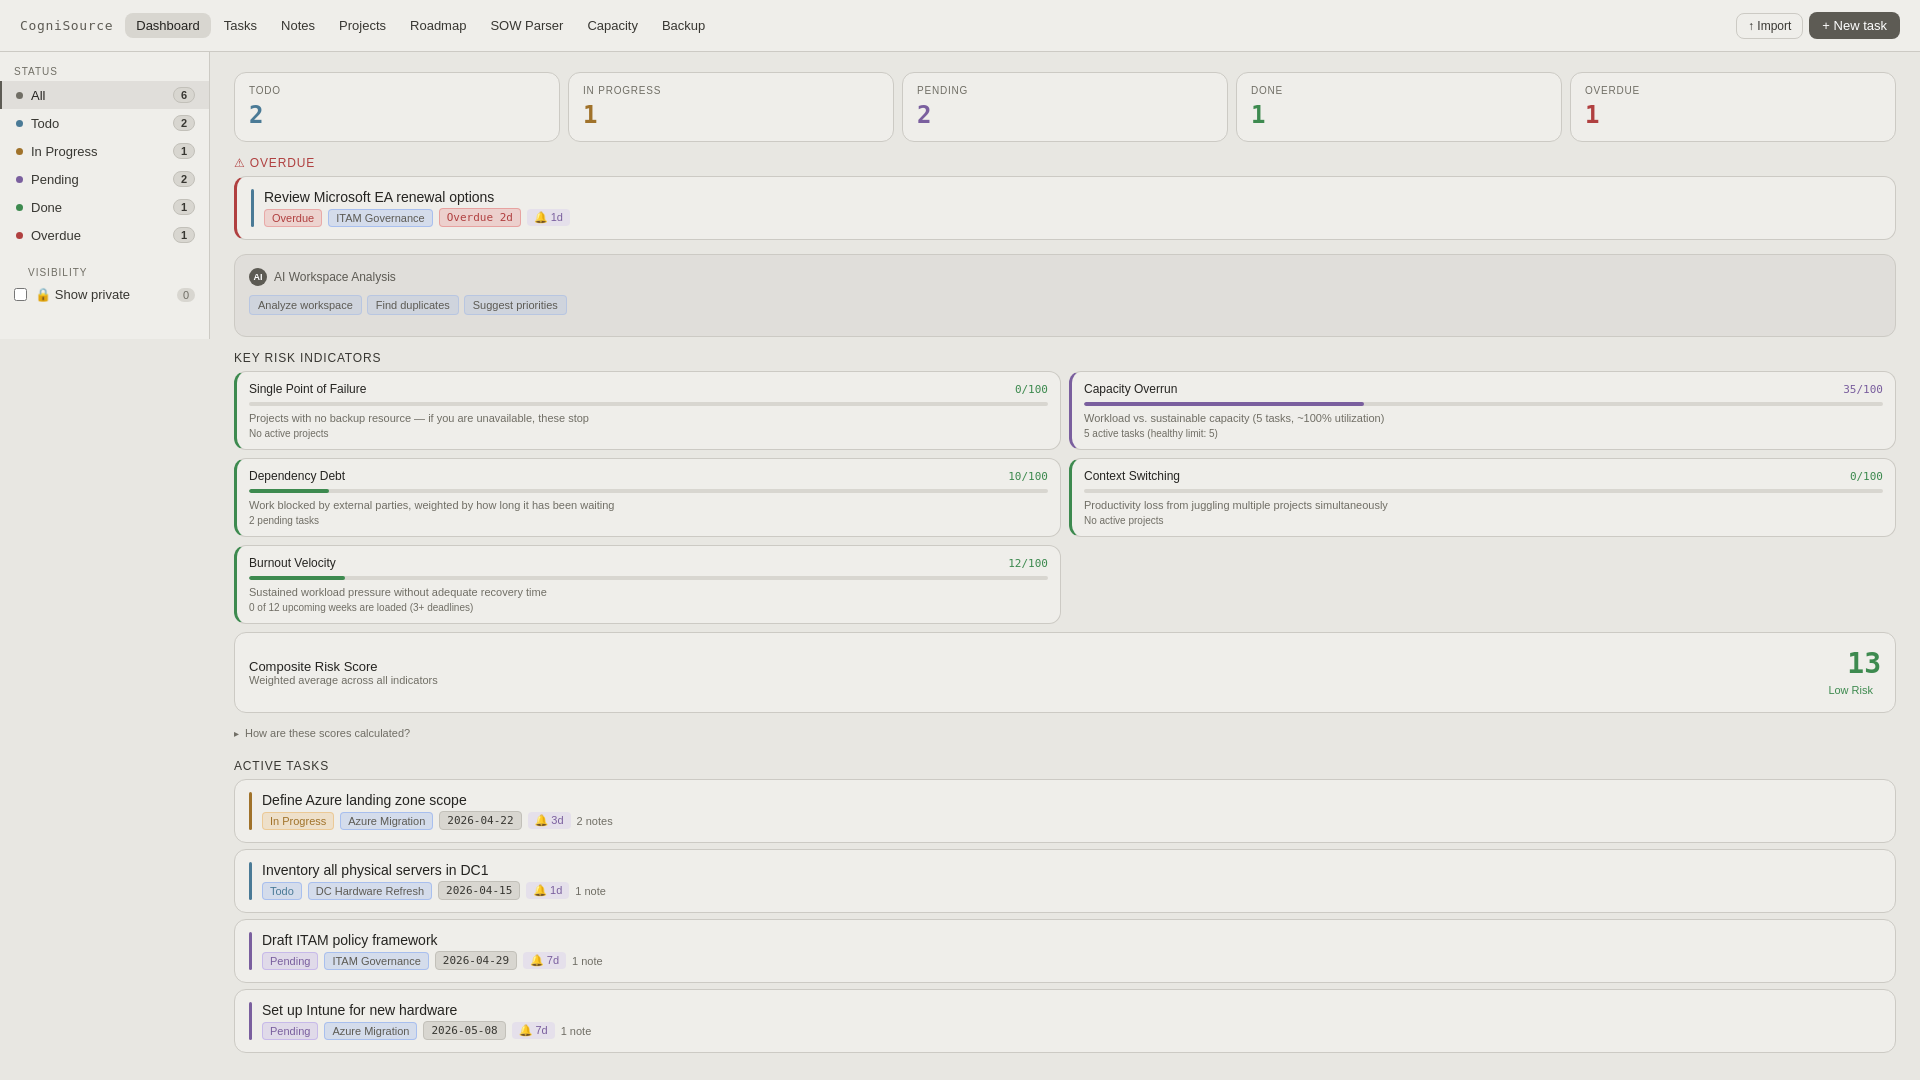
Task: Click bell reminder on EA renewal task
Action: (x=548, y=218)
